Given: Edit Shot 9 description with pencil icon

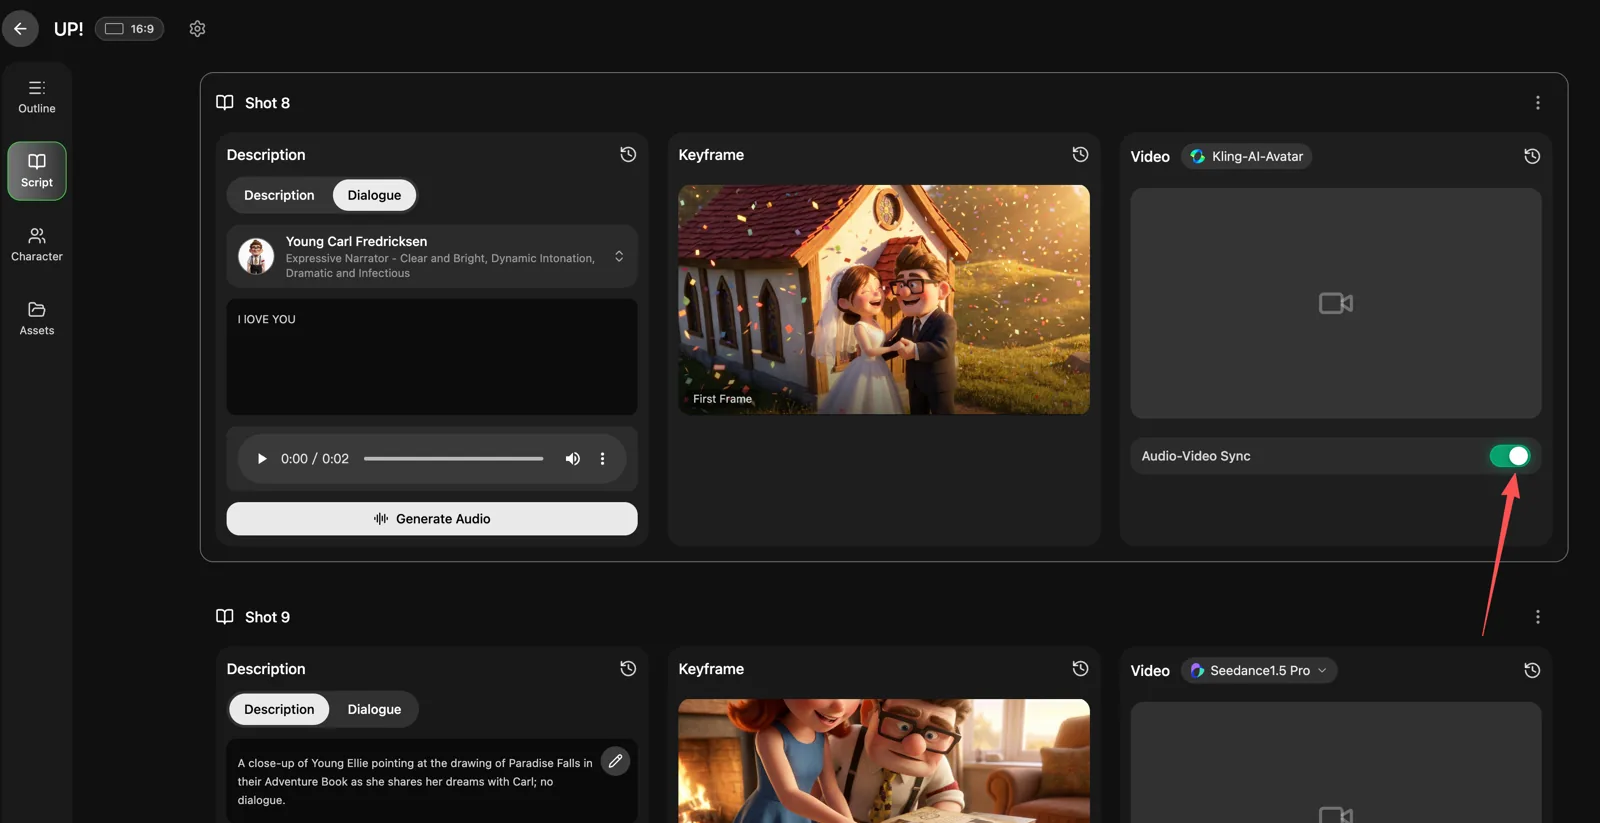Looking at the screenshot, I should tap(615, 761).
